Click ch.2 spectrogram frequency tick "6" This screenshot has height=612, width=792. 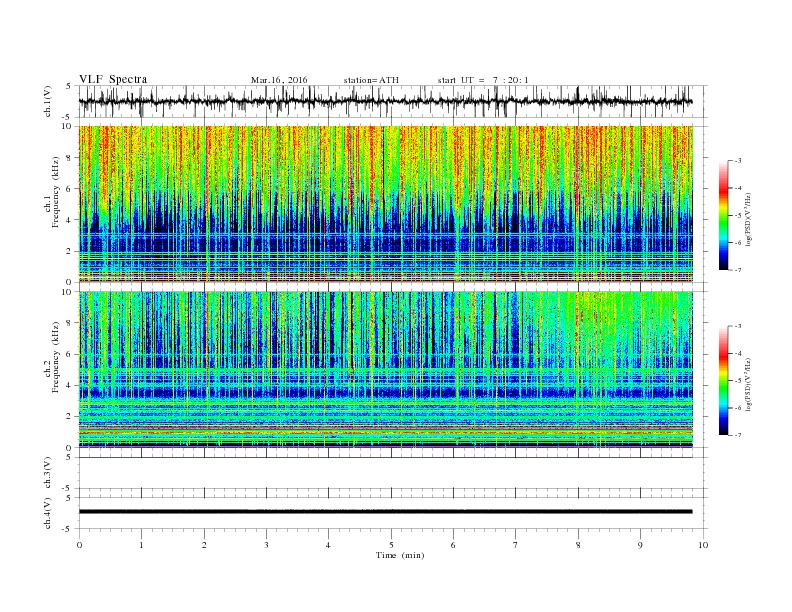pyautogui.click(x=70, y=354)
